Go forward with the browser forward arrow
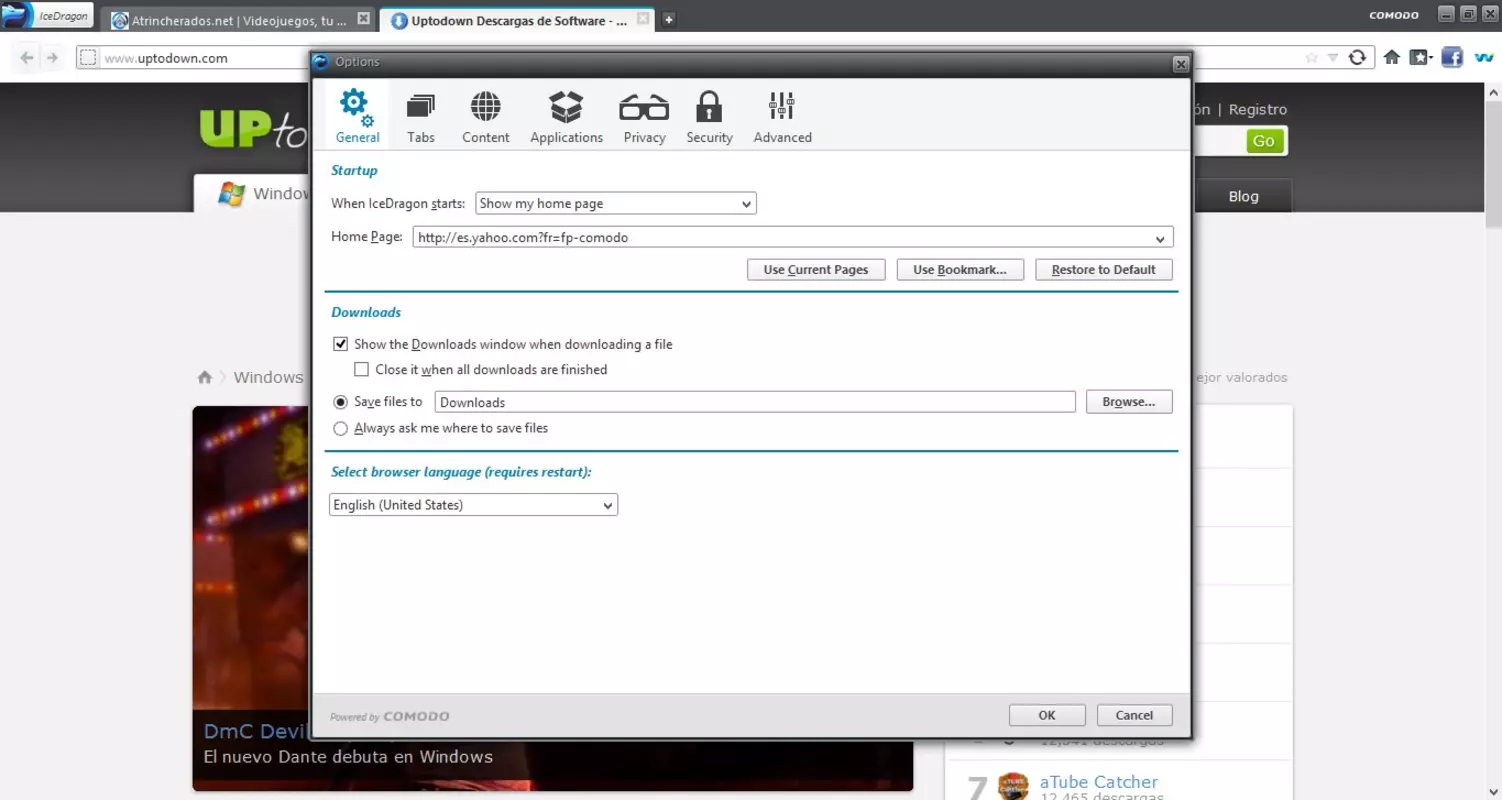The image size is (1502, 800). coord(52,58)
